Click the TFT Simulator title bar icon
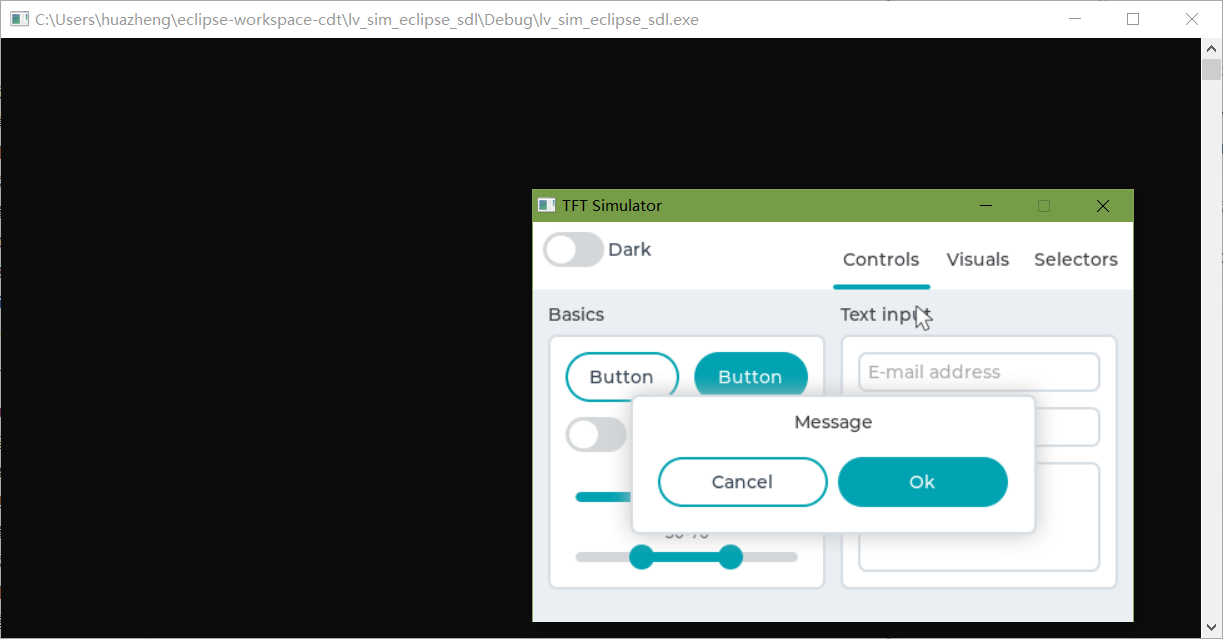This screenshot has width=1223, height=639. click(x=546, y=204)
